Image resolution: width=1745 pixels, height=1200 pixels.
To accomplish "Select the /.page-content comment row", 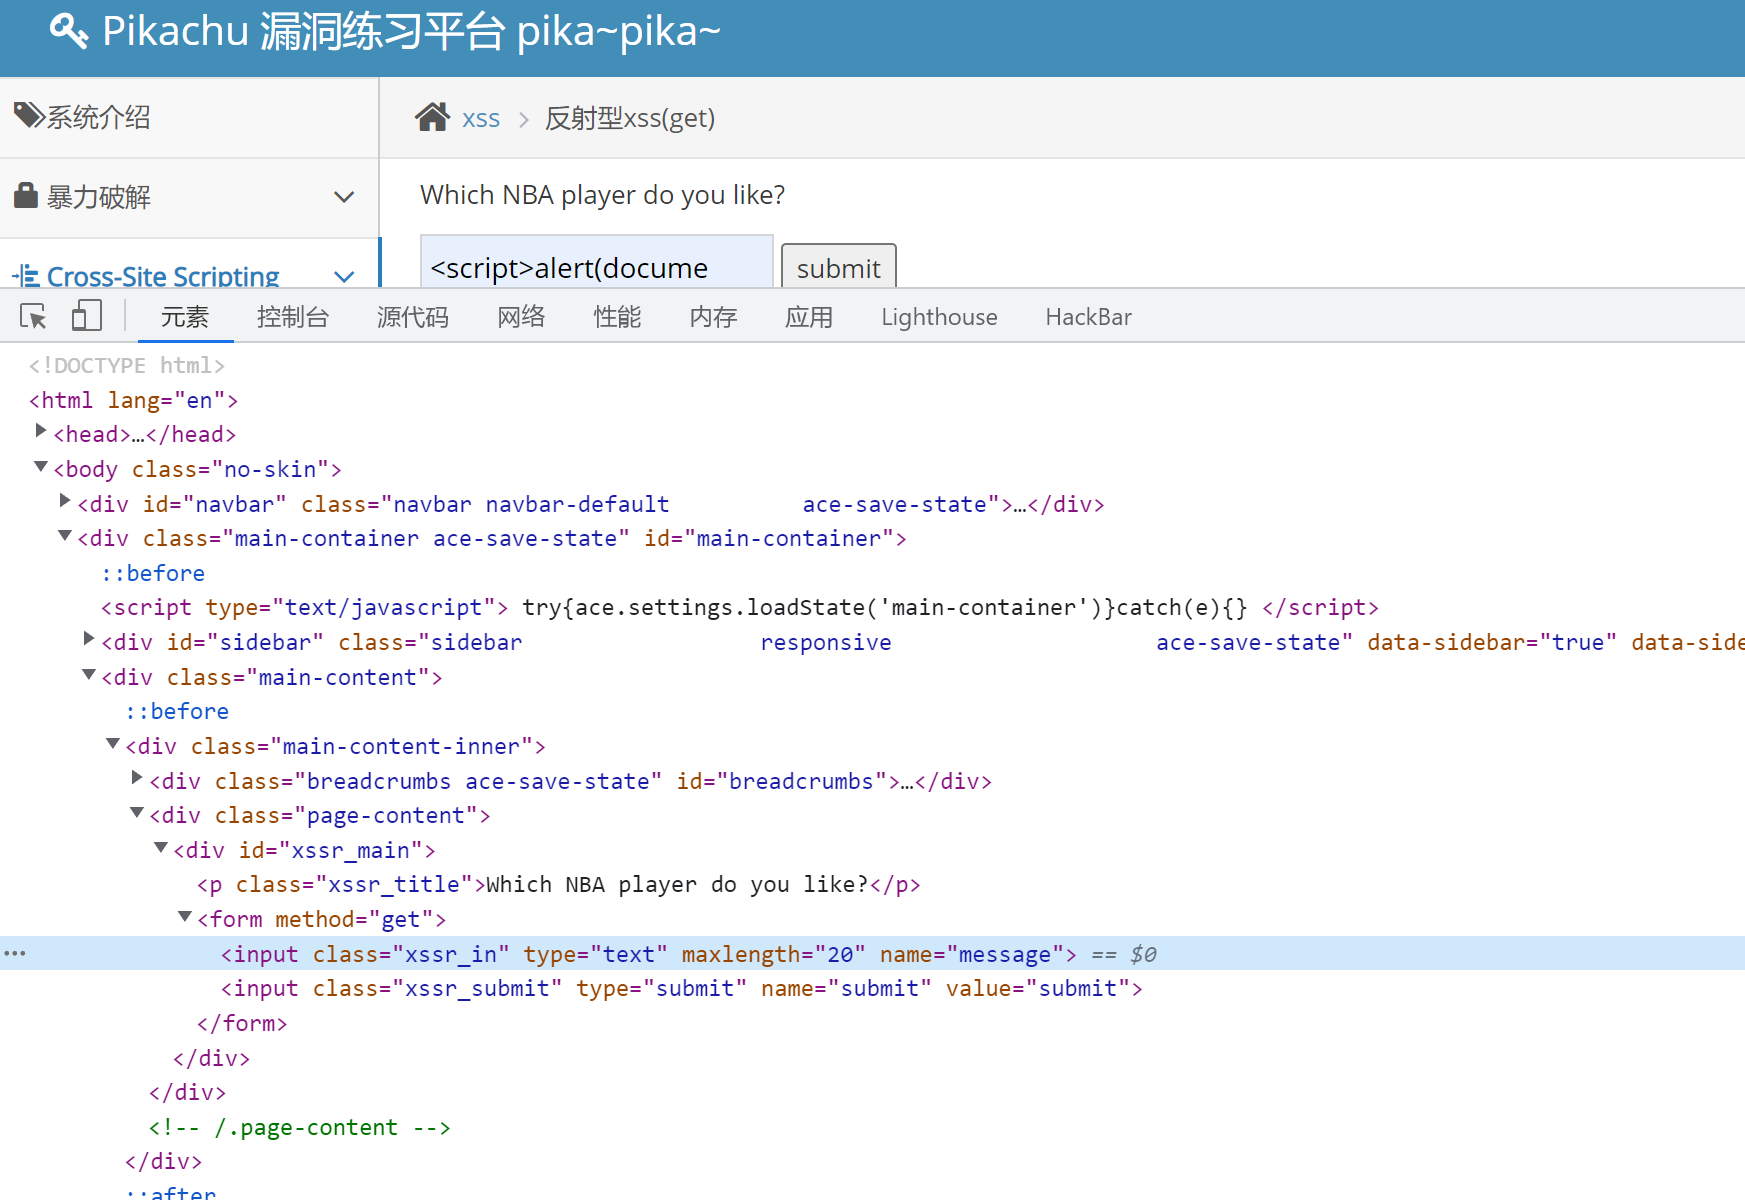I will coord(872,1127).
